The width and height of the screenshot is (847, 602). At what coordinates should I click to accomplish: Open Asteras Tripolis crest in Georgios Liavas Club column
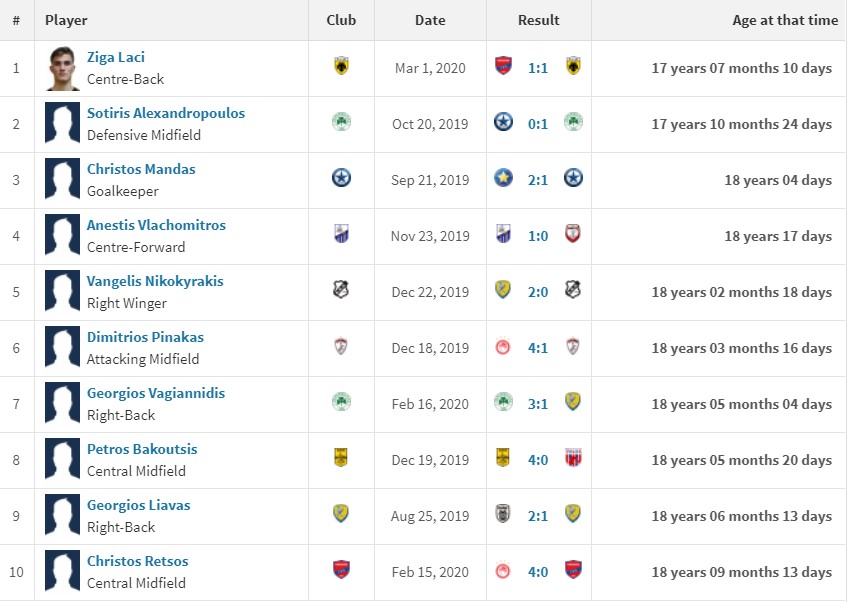(x=341, y=514)
